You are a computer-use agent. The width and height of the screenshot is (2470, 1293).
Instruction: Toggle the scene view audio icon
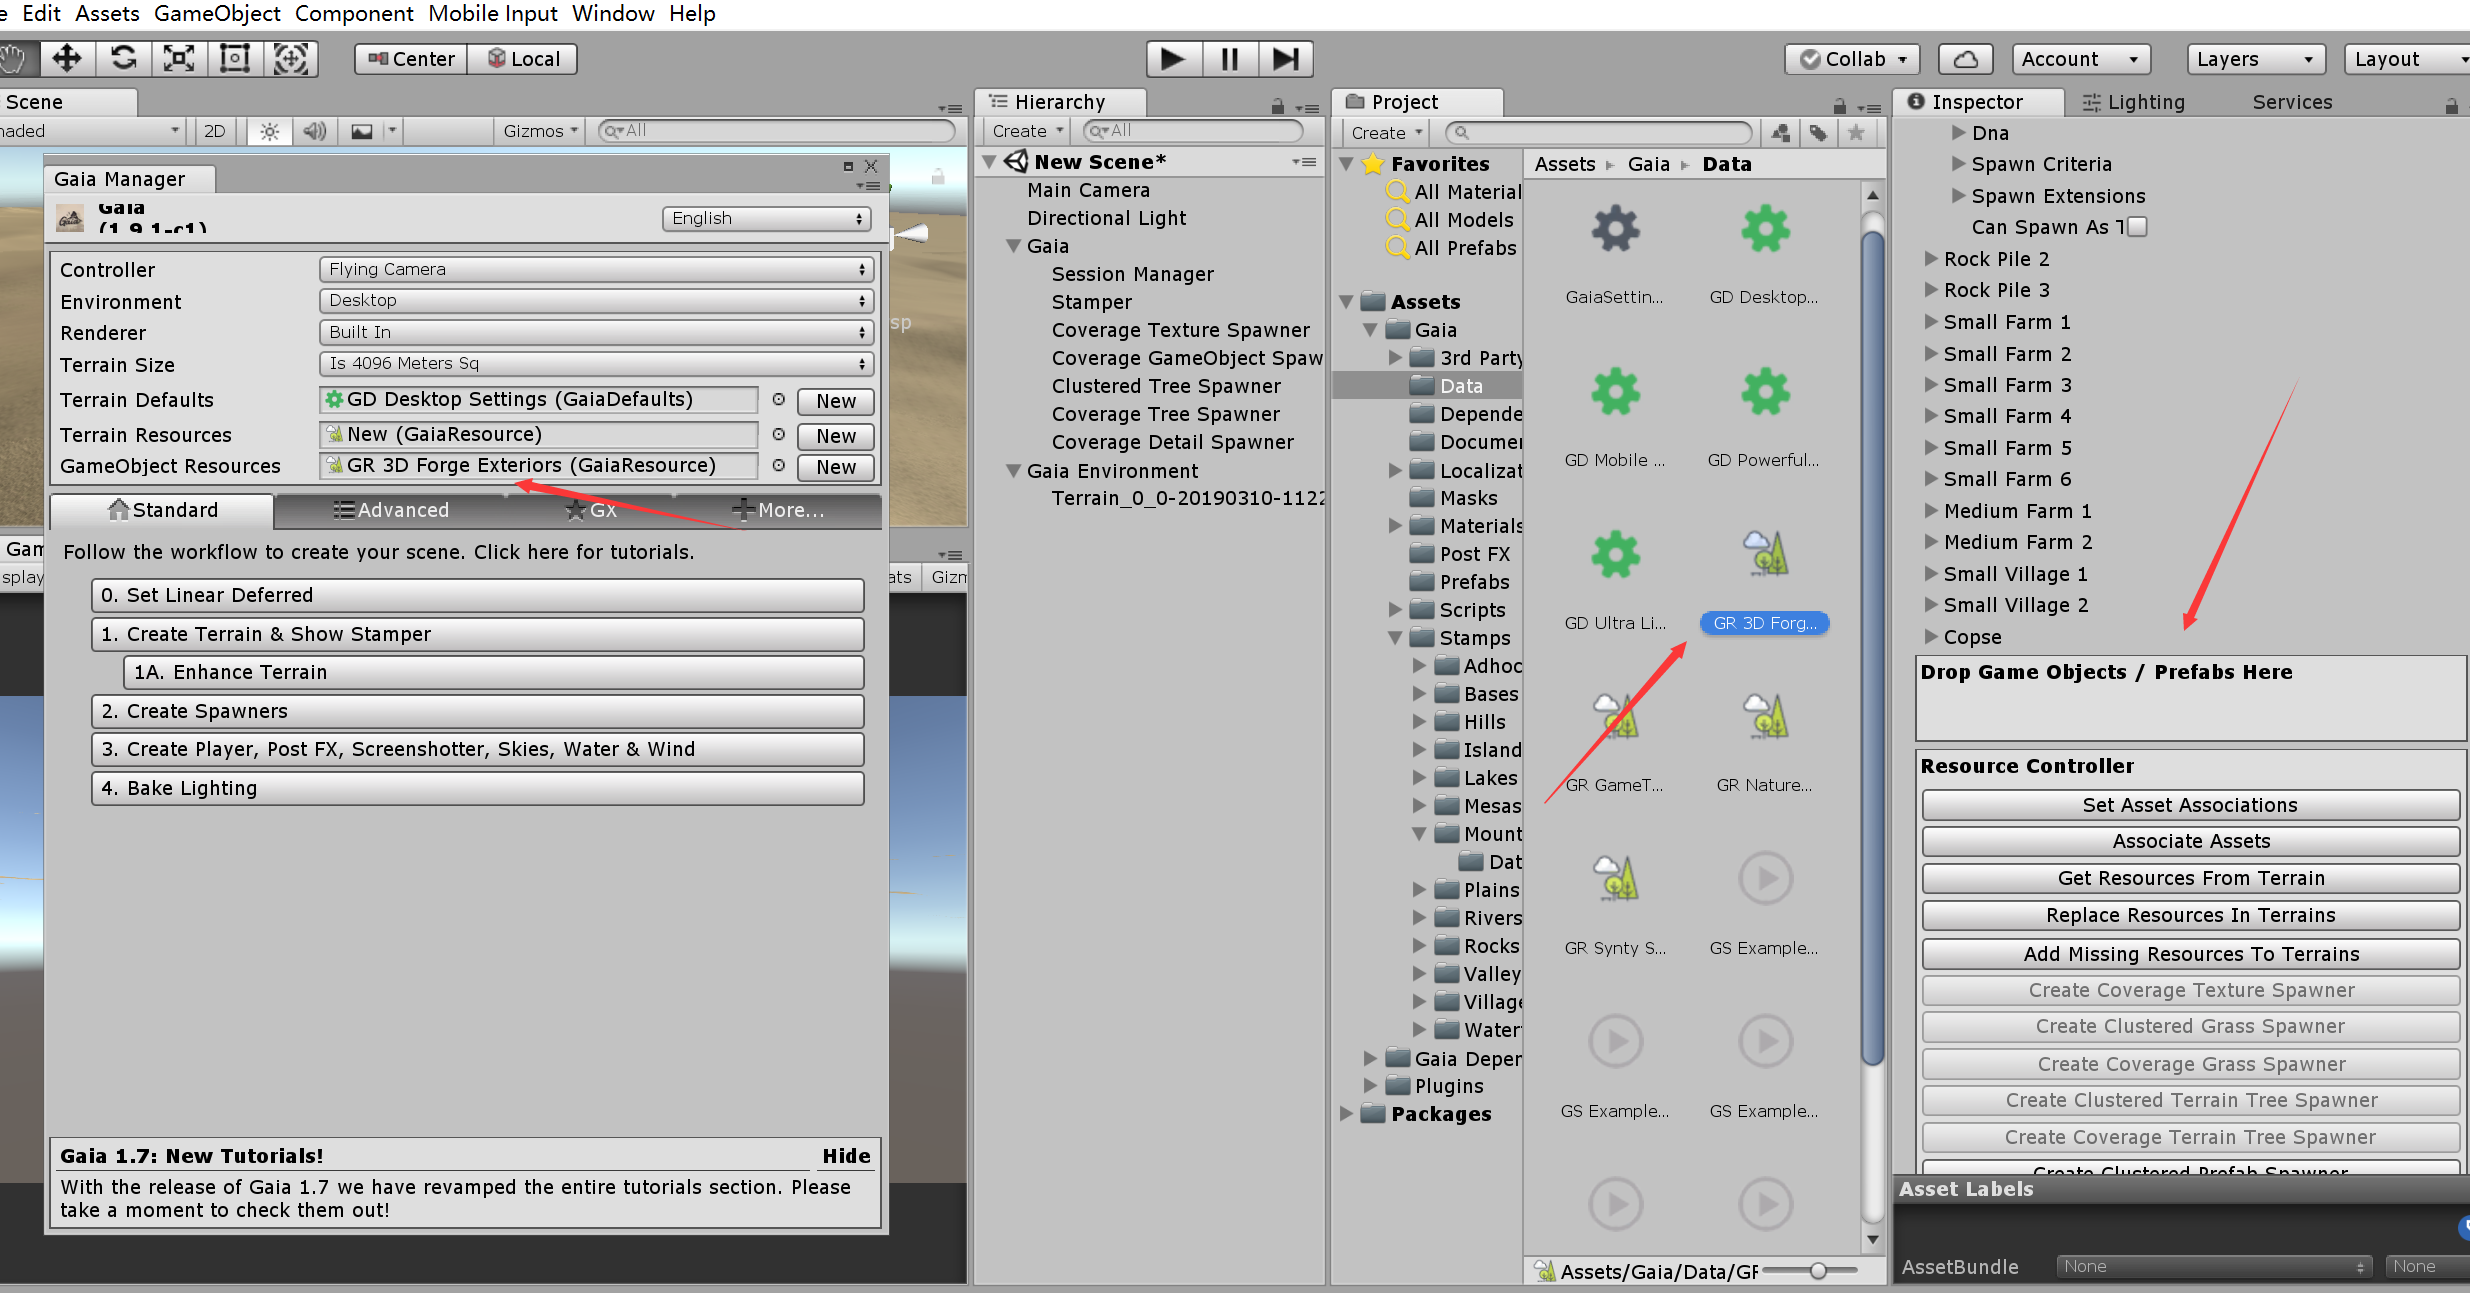pos(314,130)
